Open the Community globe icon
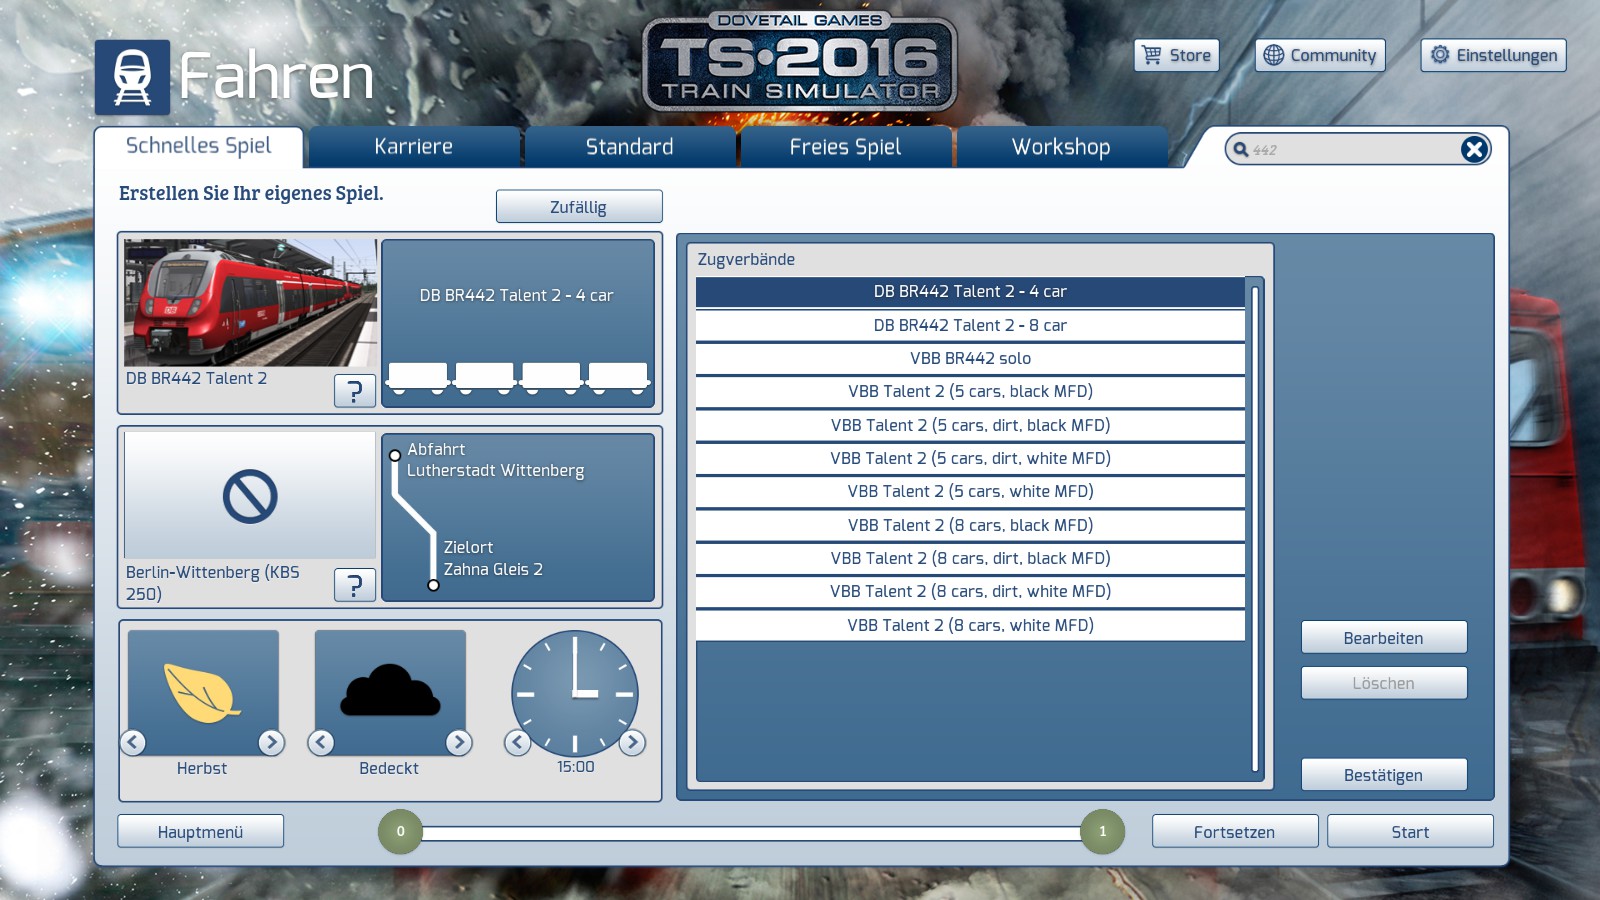Image resolution: width=1600 pixels, height=900 pixels. point(1273,55)
